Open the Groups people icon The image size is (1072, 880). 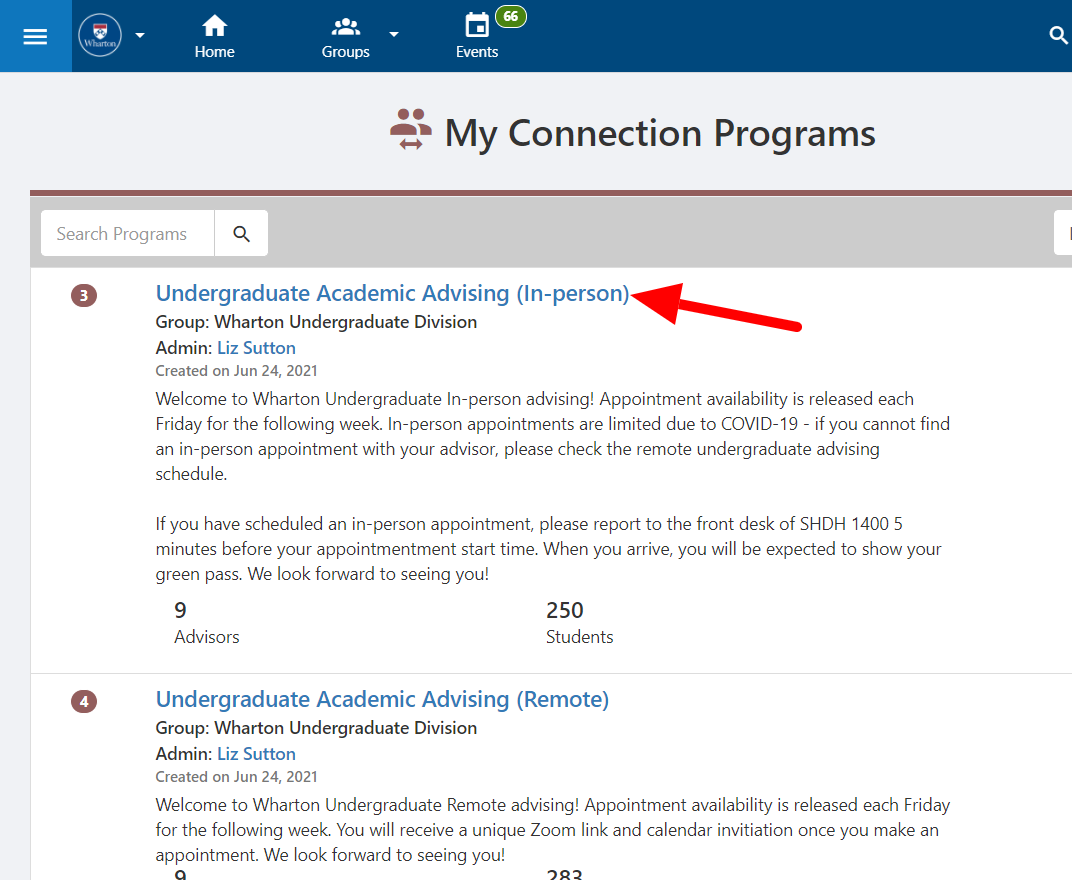tap(346, 27)
